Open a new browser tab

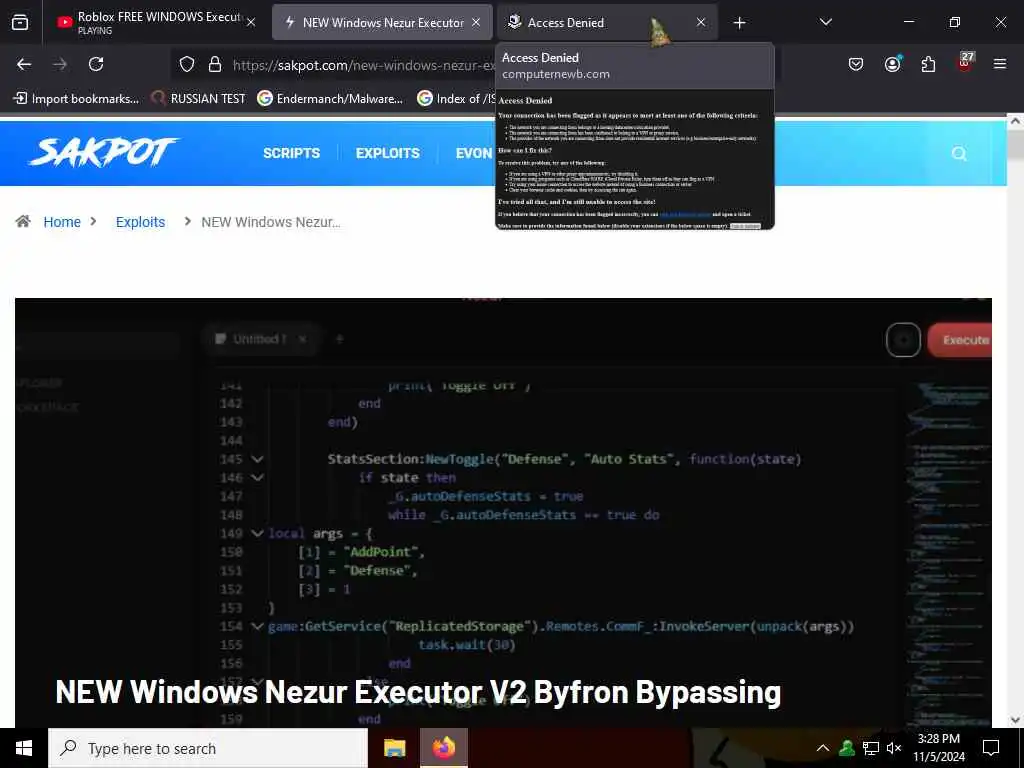coord(739,23)
